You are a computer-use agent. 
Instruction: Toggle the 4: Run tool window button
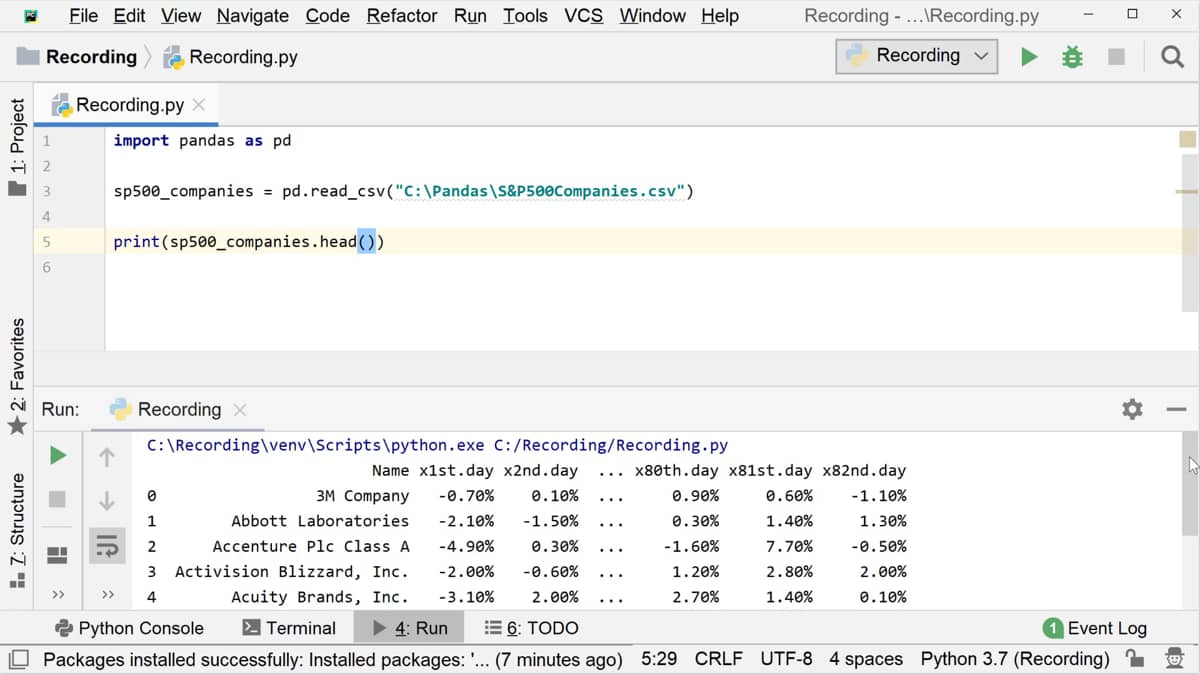[x=409, y=628]
